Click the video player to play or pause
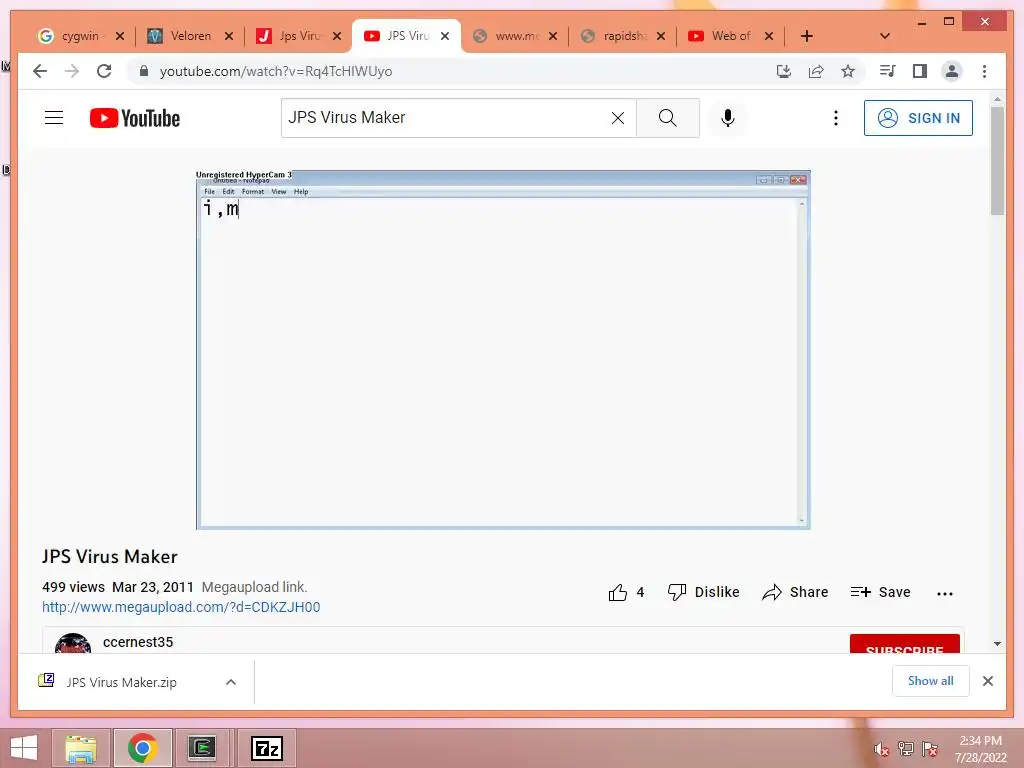The width and height of the screenshot is (1024, 768). tap(503, 349)
